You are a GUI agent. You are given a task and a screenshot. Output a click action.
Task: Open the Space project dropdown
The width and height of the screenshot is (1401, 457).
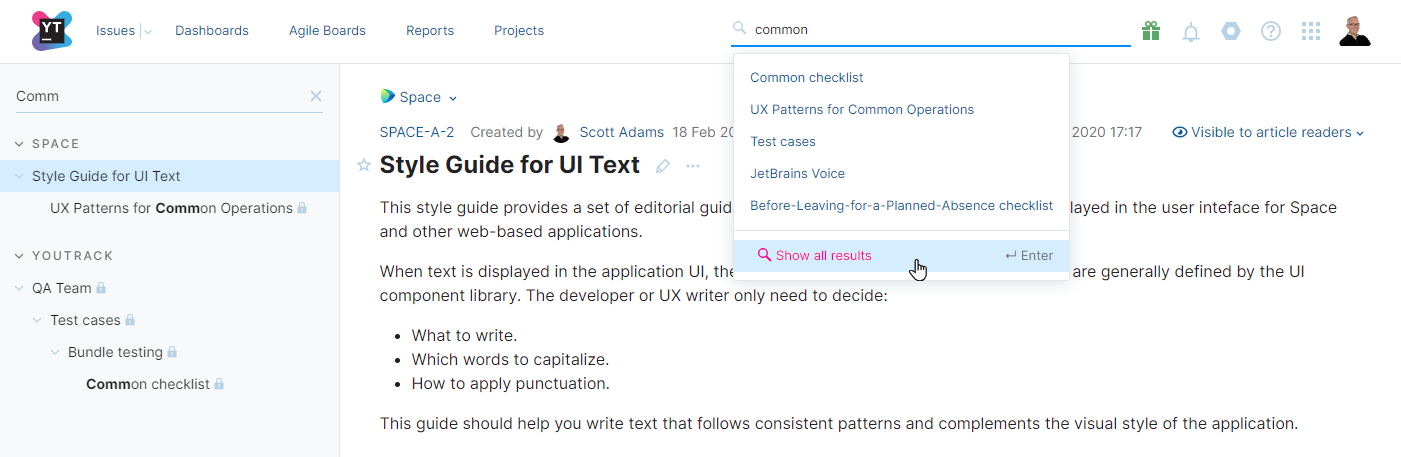click(x=420, y=97)
